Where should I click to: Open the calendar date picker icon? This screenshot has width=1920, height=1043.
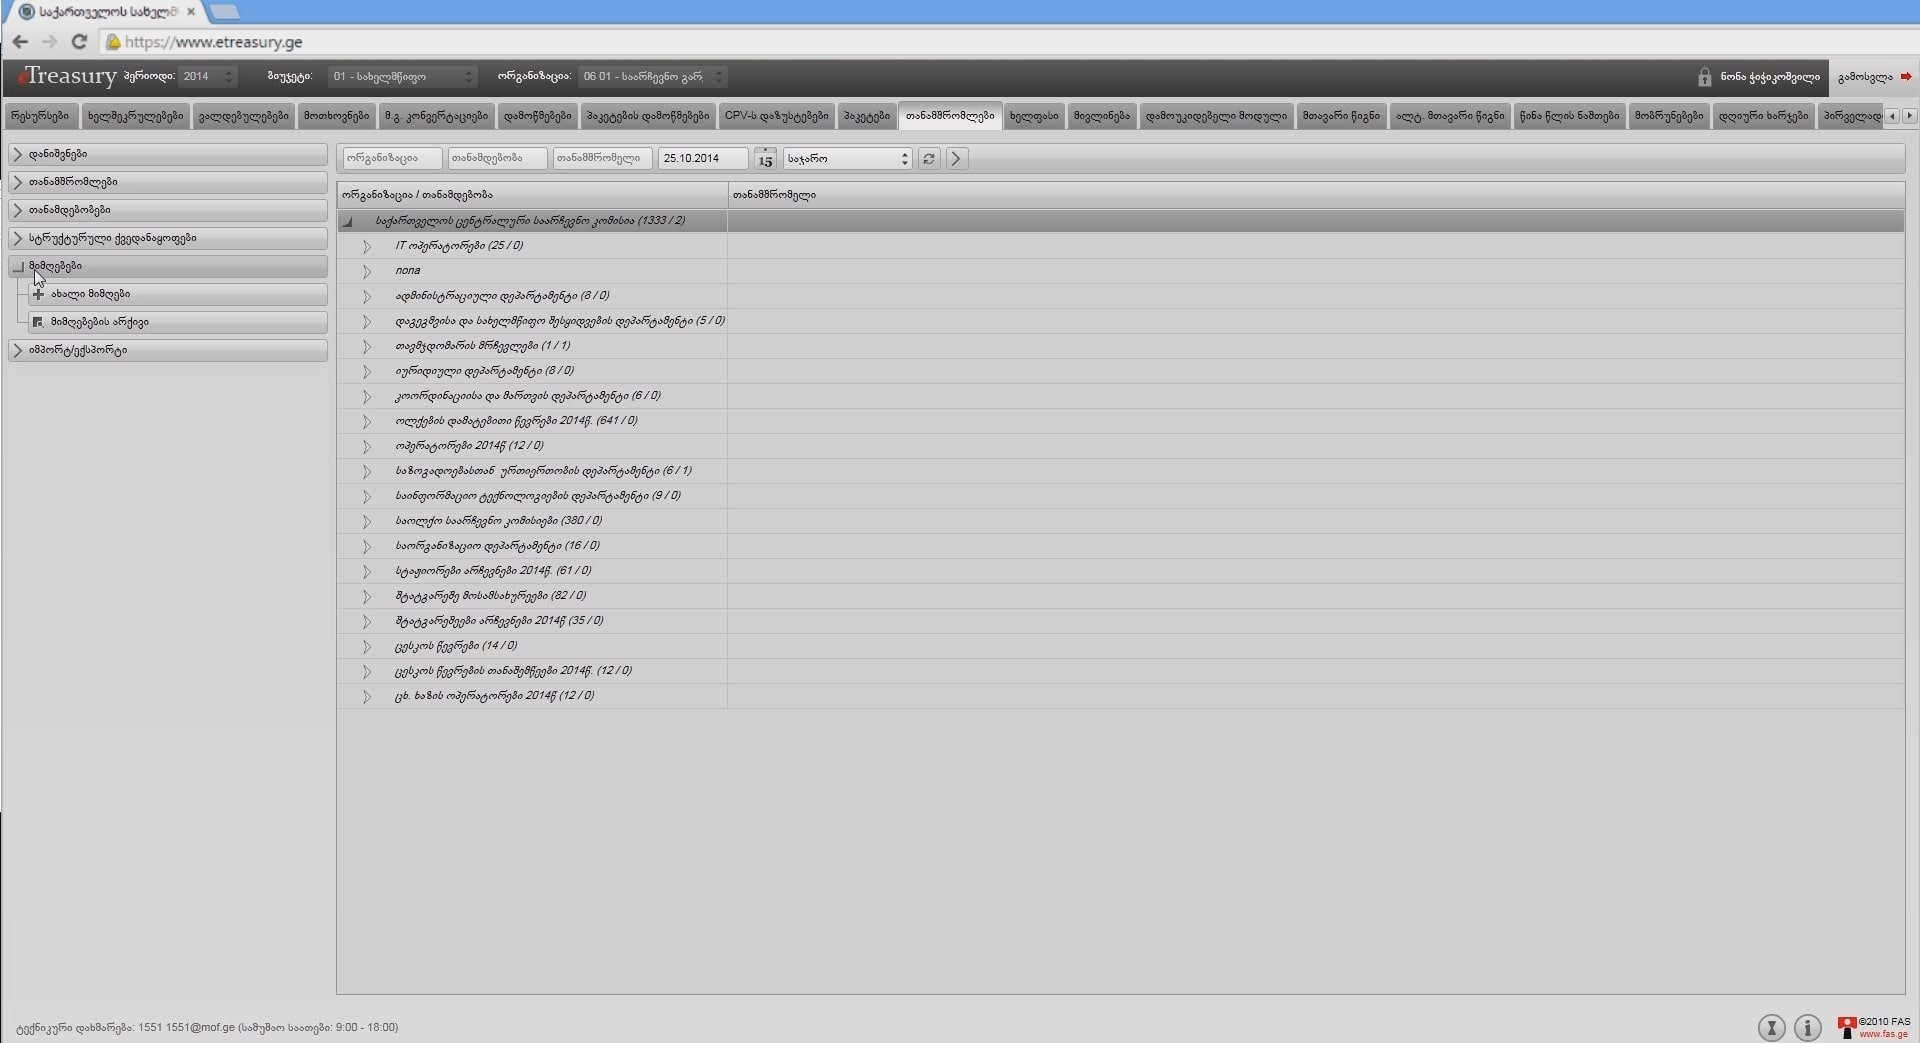coord(765,159)
